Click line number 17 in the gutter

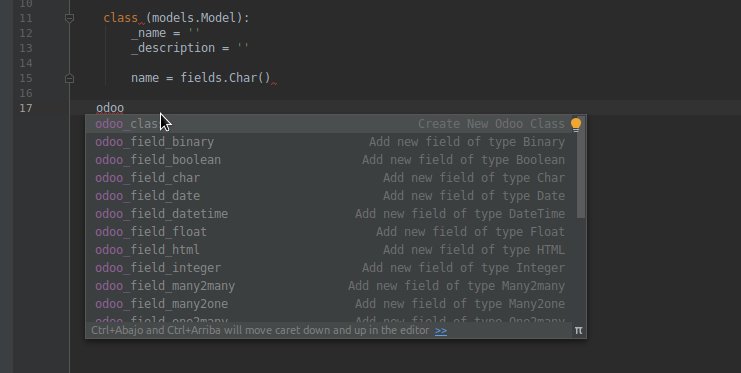tap(26, 108)
